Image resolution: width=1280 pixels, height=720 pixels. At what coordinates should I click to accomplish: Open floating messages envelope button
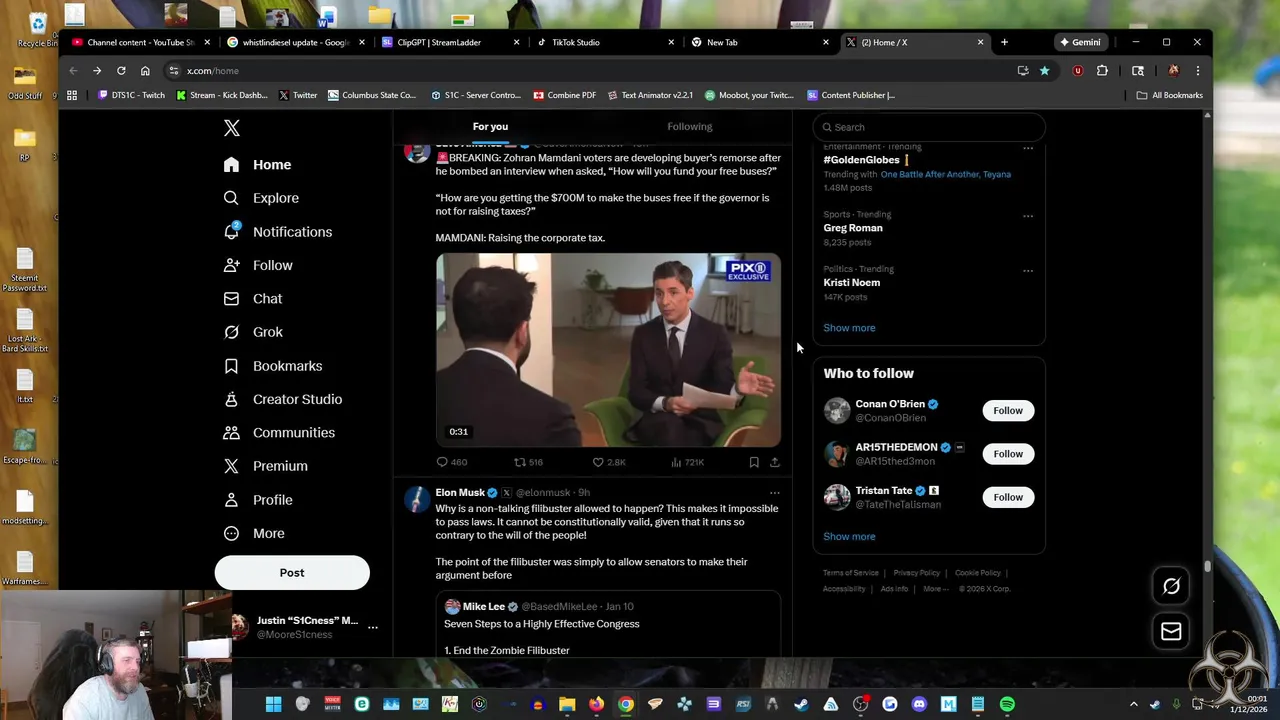click(1171, 631)
